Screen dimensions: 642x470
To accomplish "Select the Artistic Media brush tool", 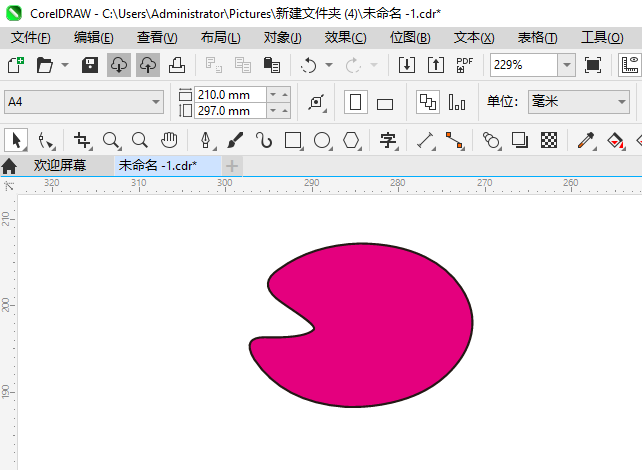I will [x=235, y=140].
